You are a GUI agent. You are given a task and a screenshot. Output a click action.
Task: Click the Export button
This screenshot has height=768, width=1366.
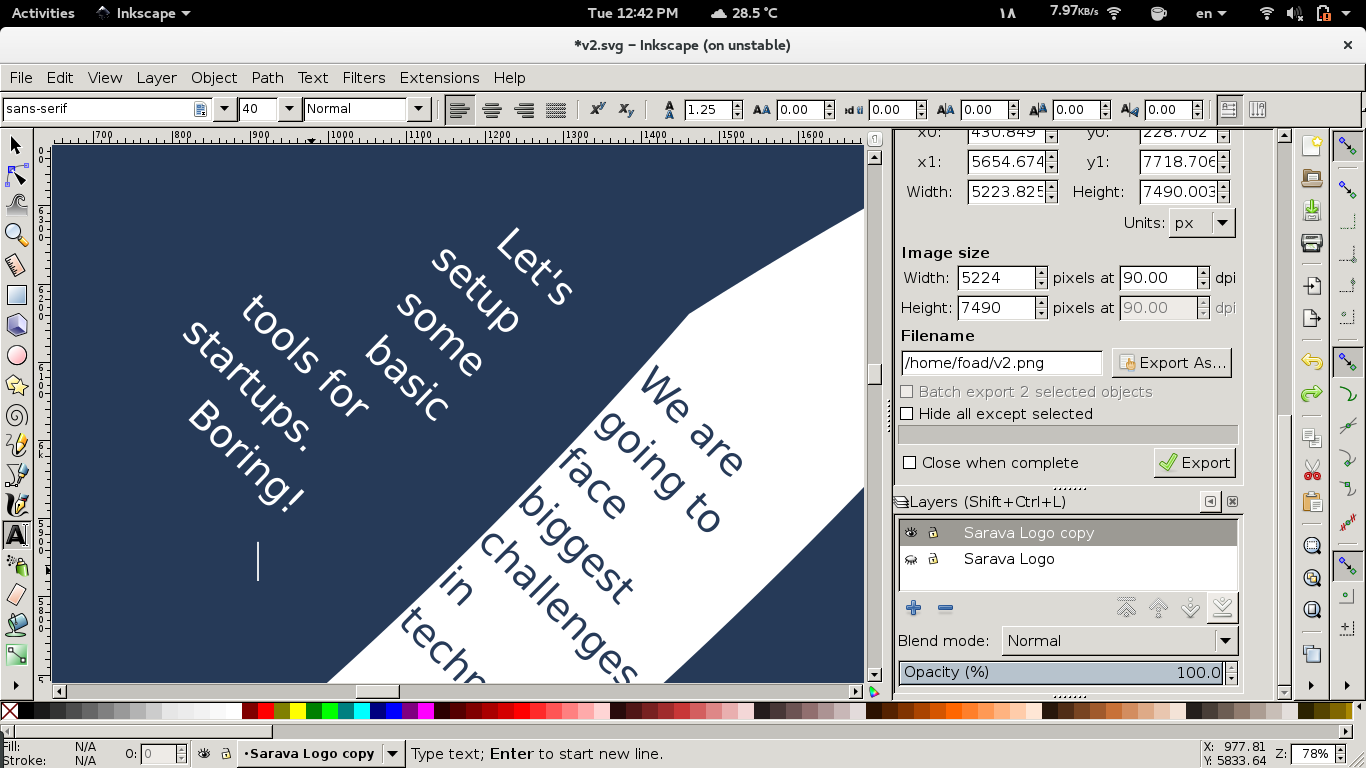tap(1195, 463)
